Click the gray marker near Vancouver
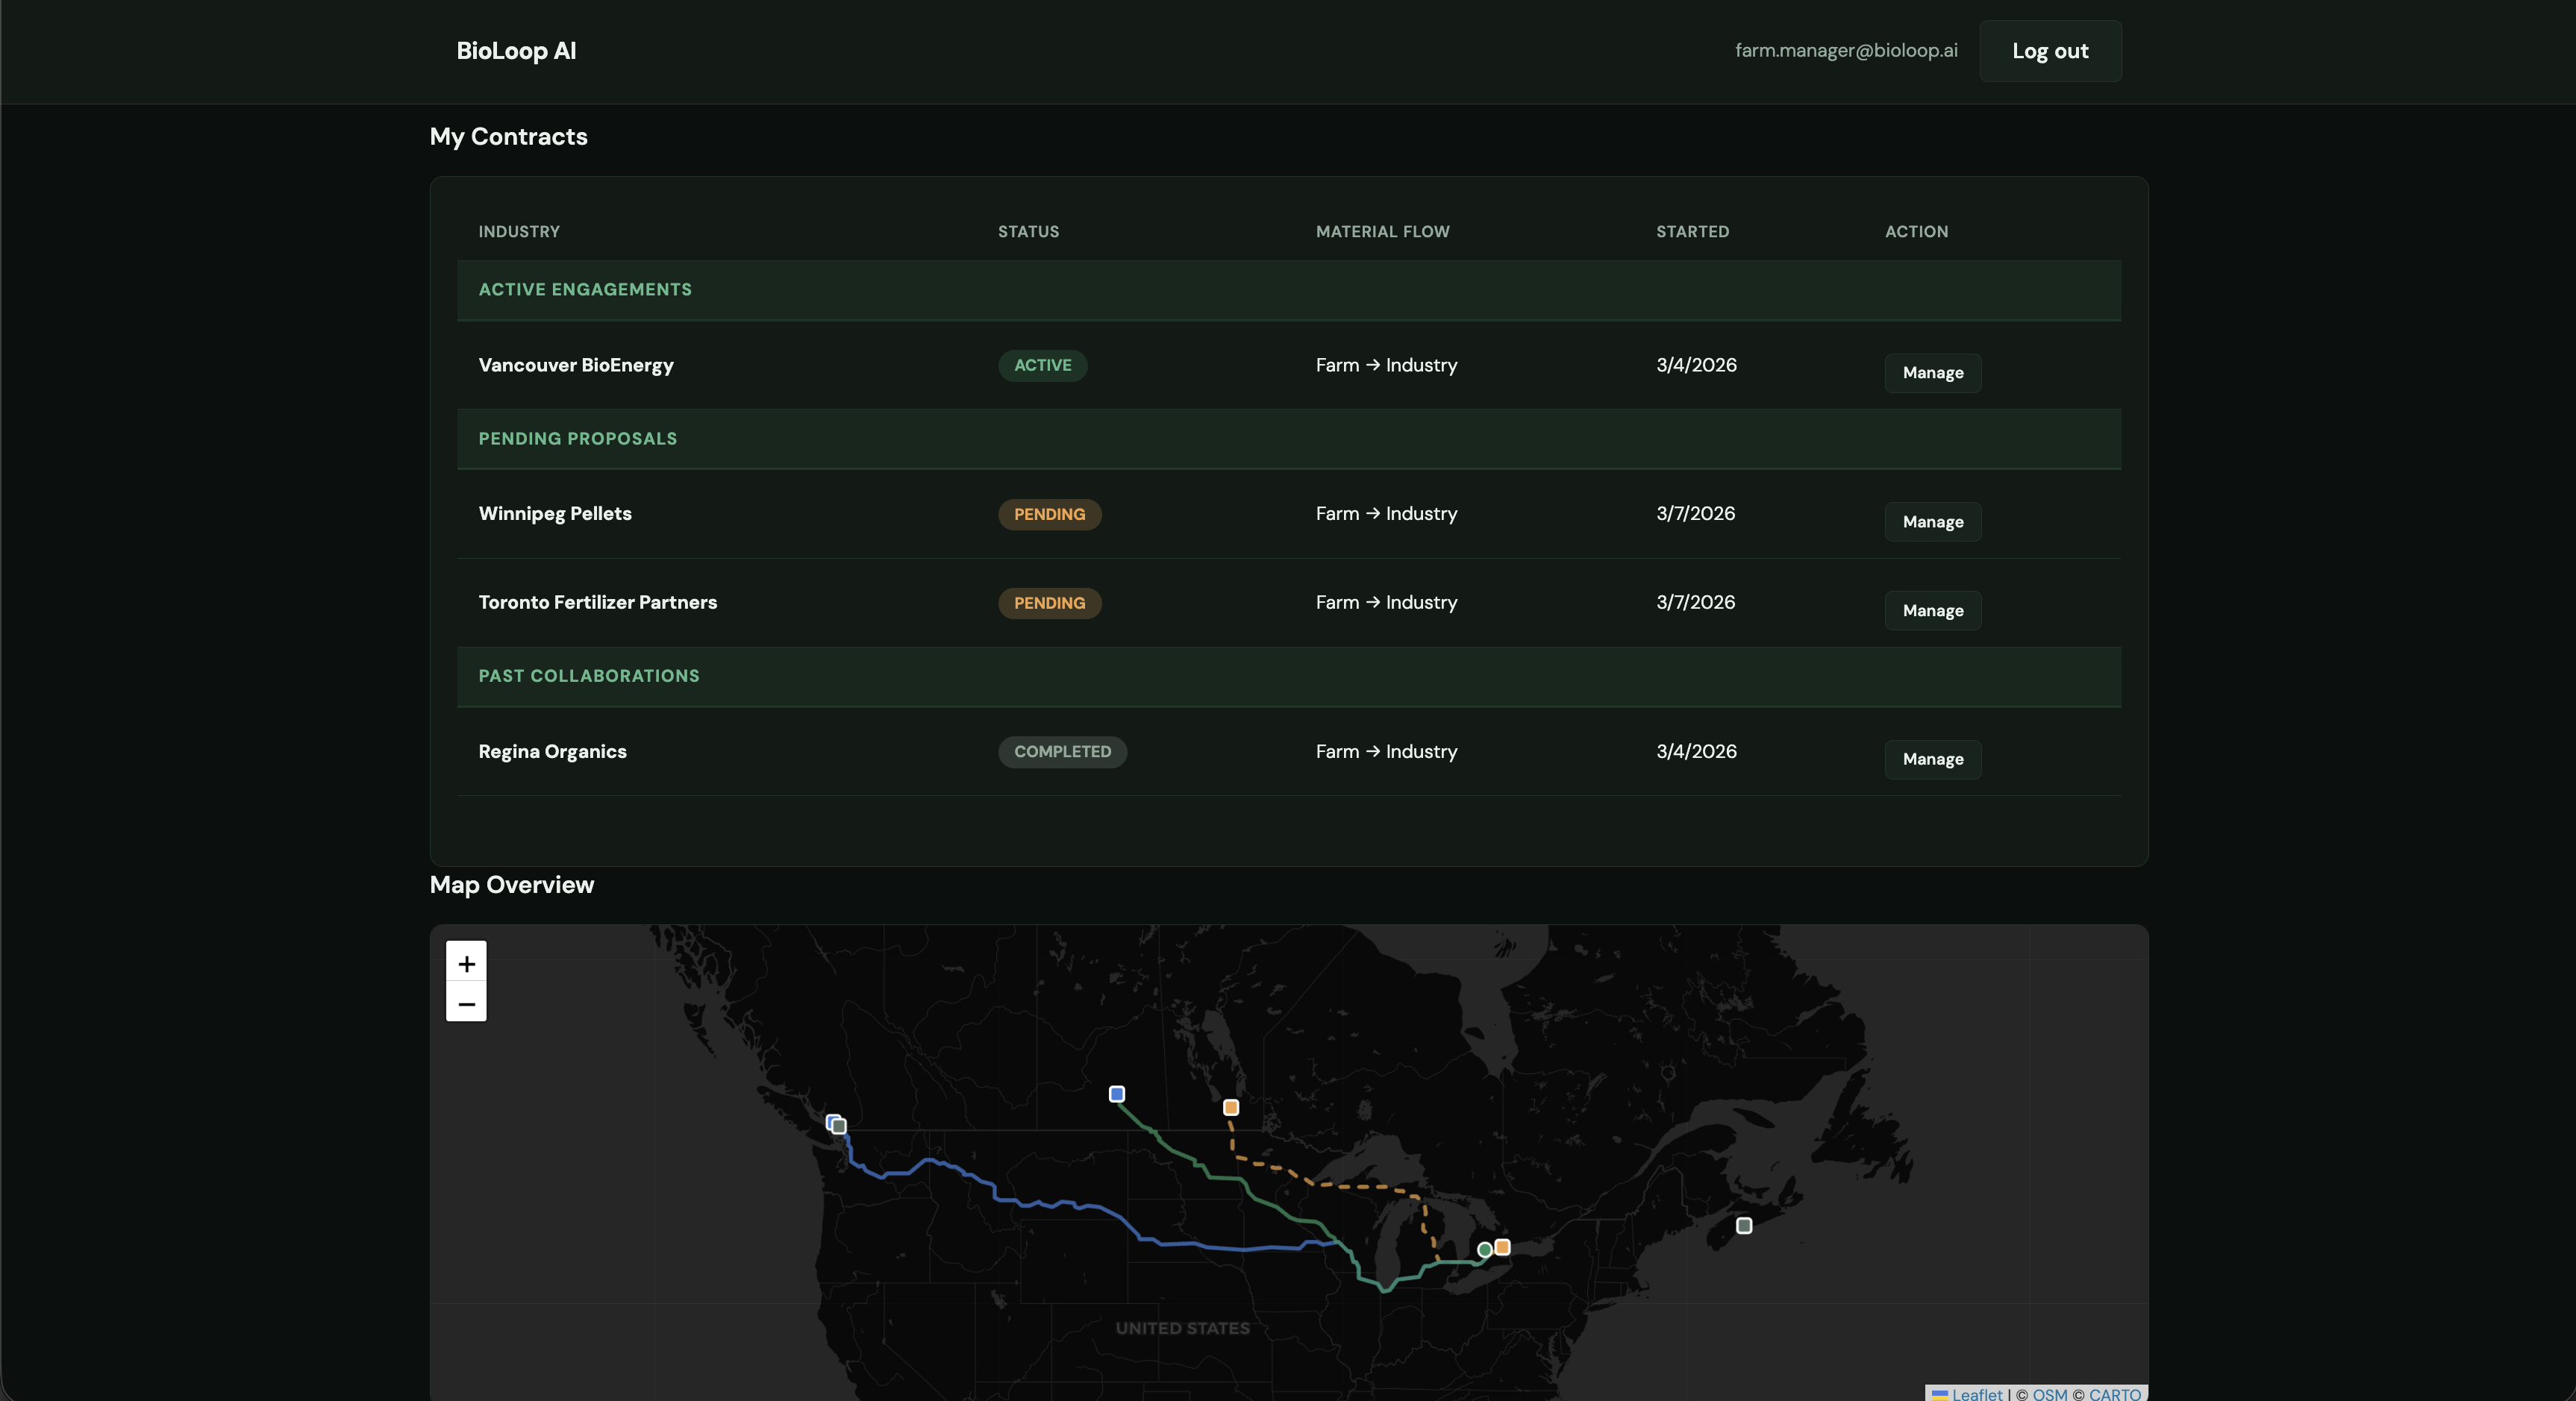This screenshot has height=1401, width=2576. pos(840,1127)
